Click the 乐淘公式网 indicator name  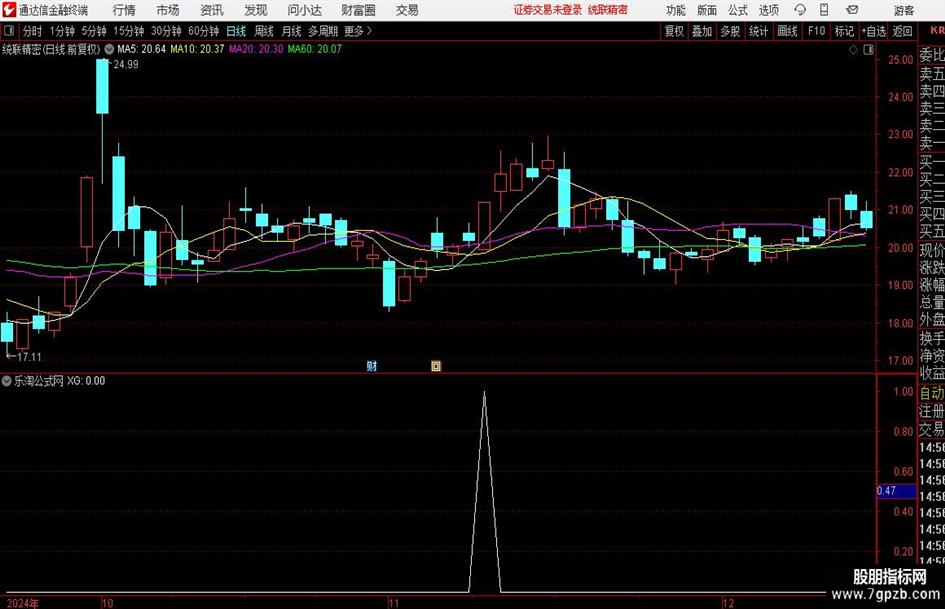pyautogui.click(x=39, y=381)
